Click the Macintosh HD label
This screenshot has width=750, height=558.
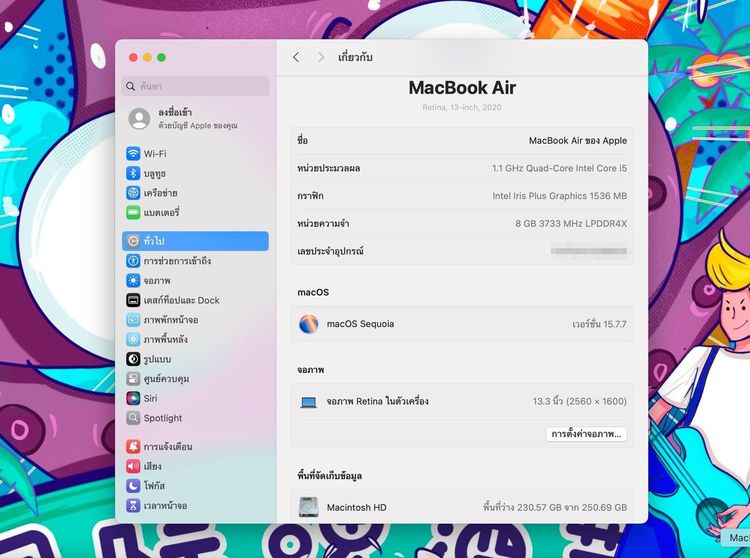click(356, 507)
